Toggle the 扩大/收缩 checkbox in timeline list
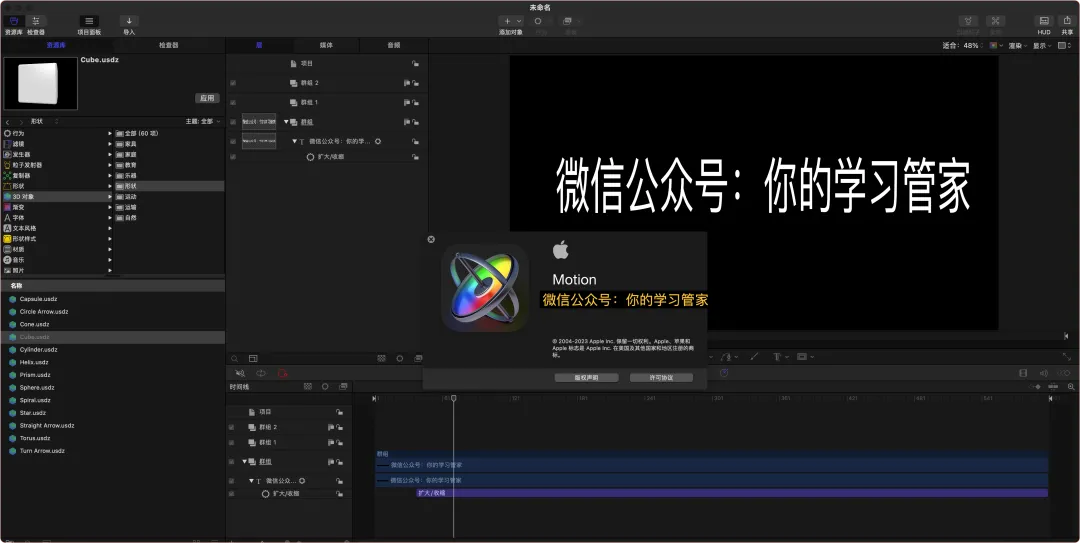The image size is (1080, 543). 231,494
